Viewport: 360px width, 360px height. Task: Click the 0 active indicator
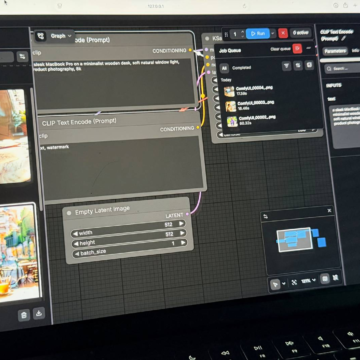click(301, 33)
